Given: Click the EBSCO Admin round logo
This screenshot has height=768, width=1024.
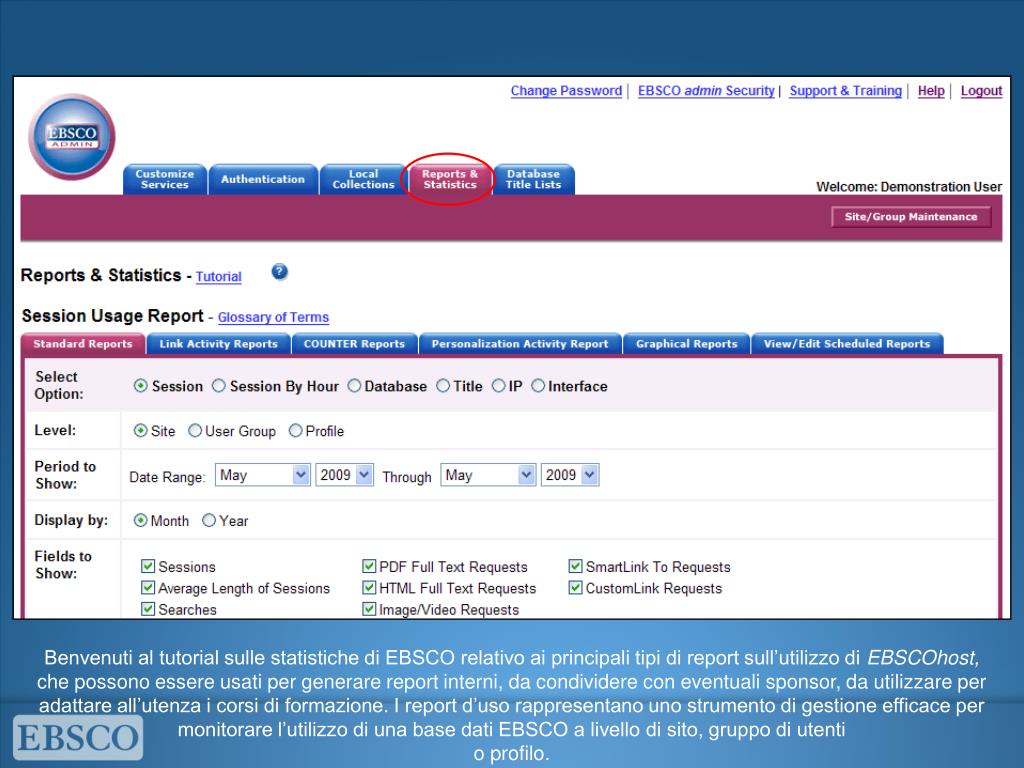Looking at the screenshot, I should [x=72, y=136].
